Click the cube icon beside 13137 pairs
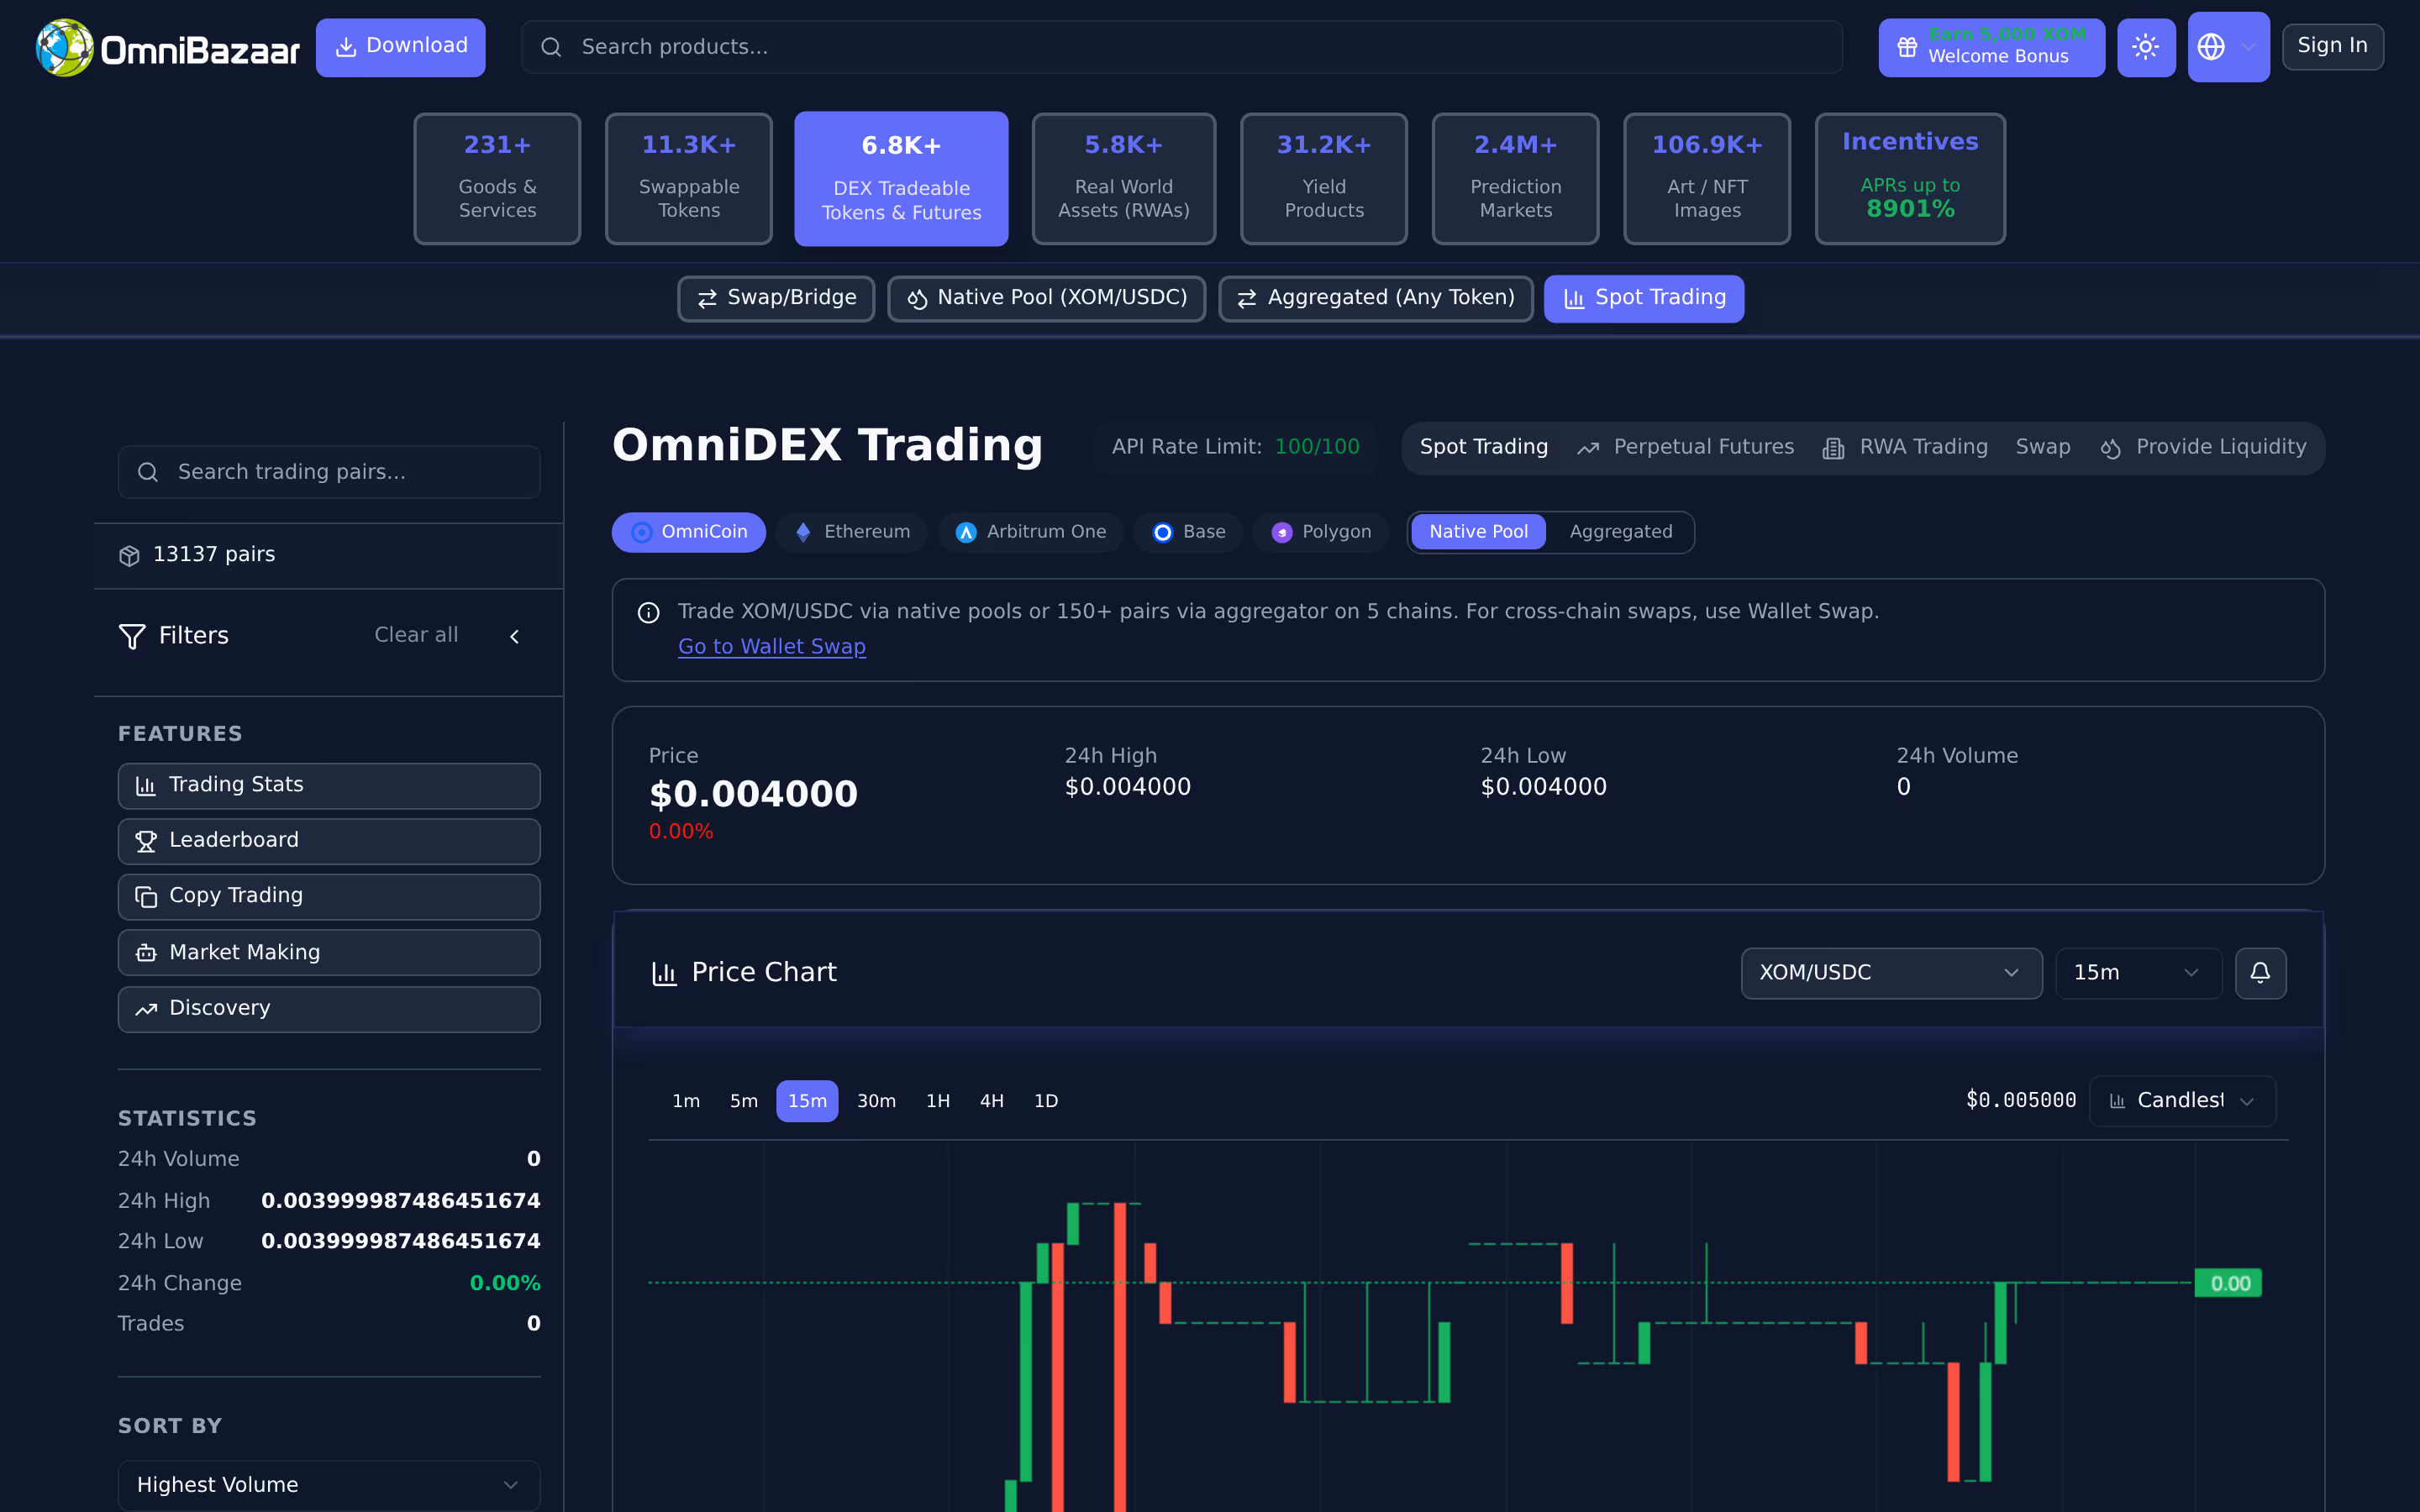This screenshot has width=2420, height=1512. 129,555
